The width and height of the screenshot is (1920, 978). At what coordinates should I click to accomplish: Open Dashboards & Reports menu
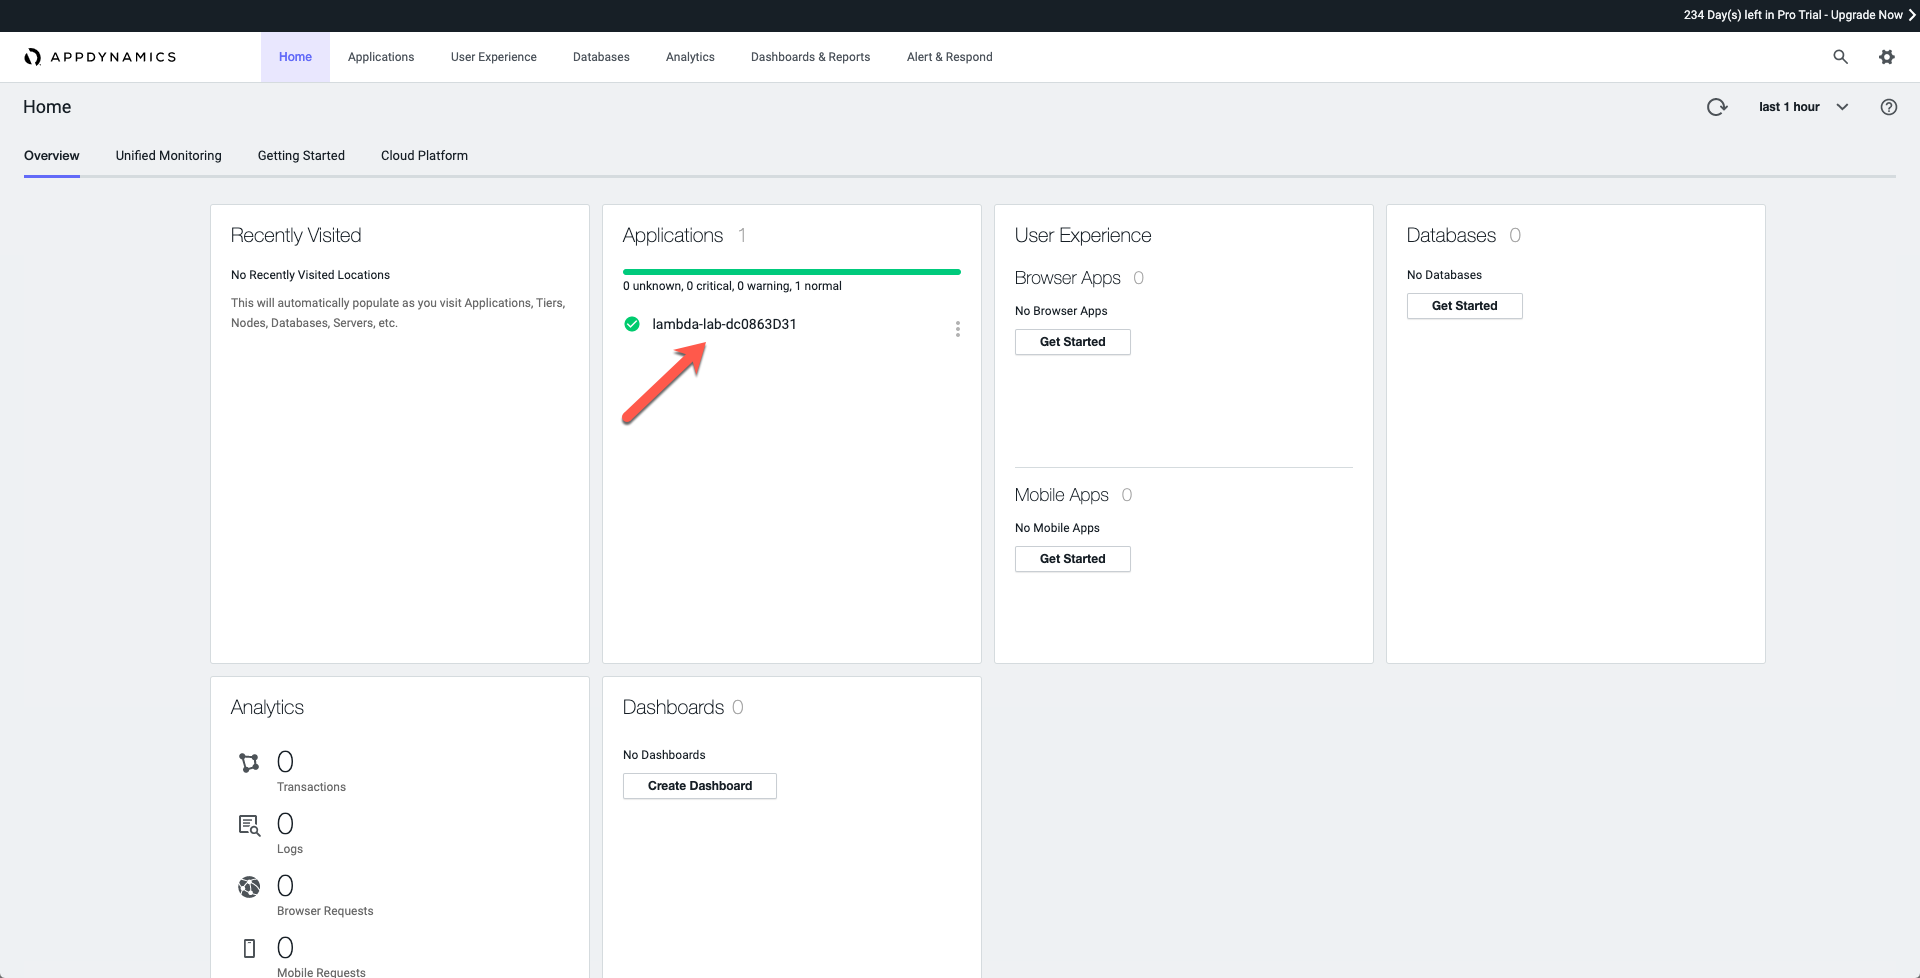tap(811, 57)
